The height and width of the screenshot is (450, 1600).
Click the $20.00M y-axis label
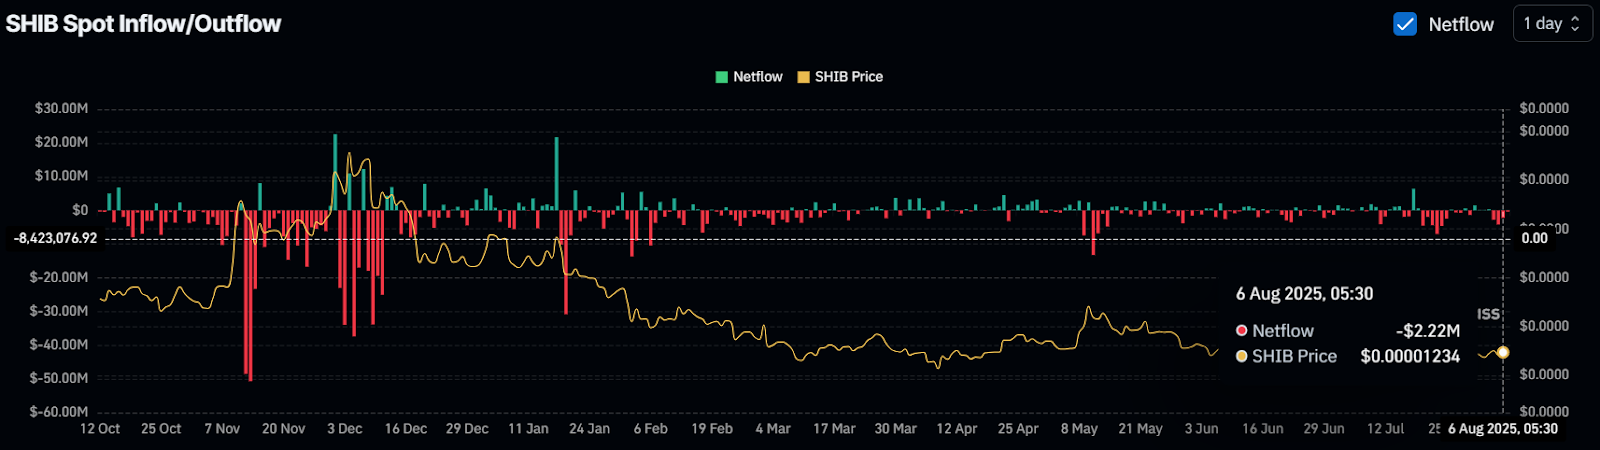61,142
